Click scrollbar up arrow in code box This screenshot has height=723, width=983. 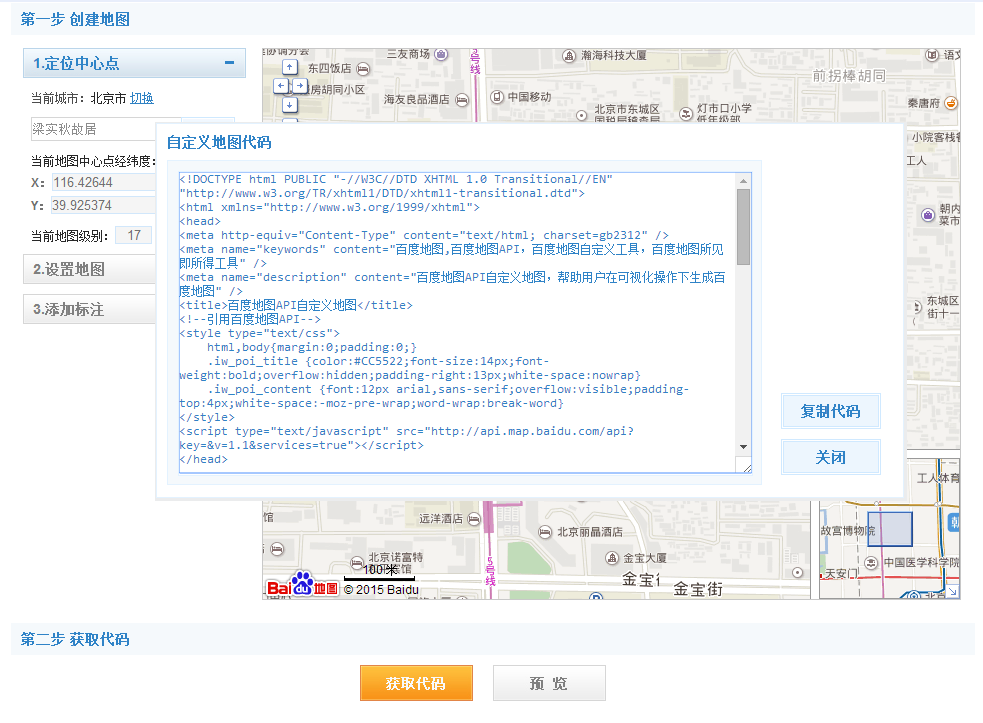(x=744, y=181)
